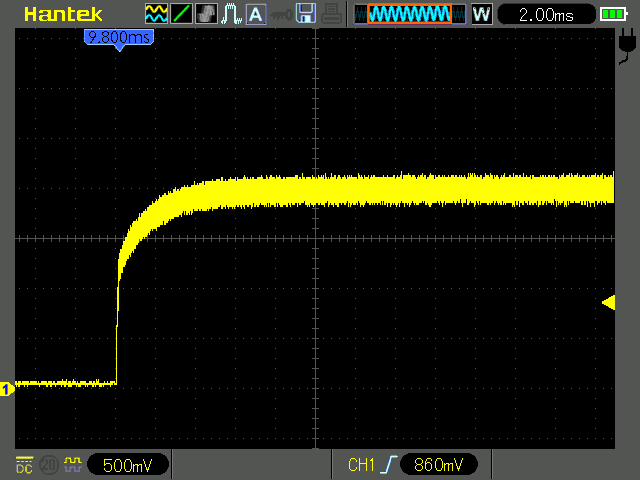The width and height of the screenshot is (640, 480).
Task: Click the Hantek brand logo
Action: click(63, 15)
